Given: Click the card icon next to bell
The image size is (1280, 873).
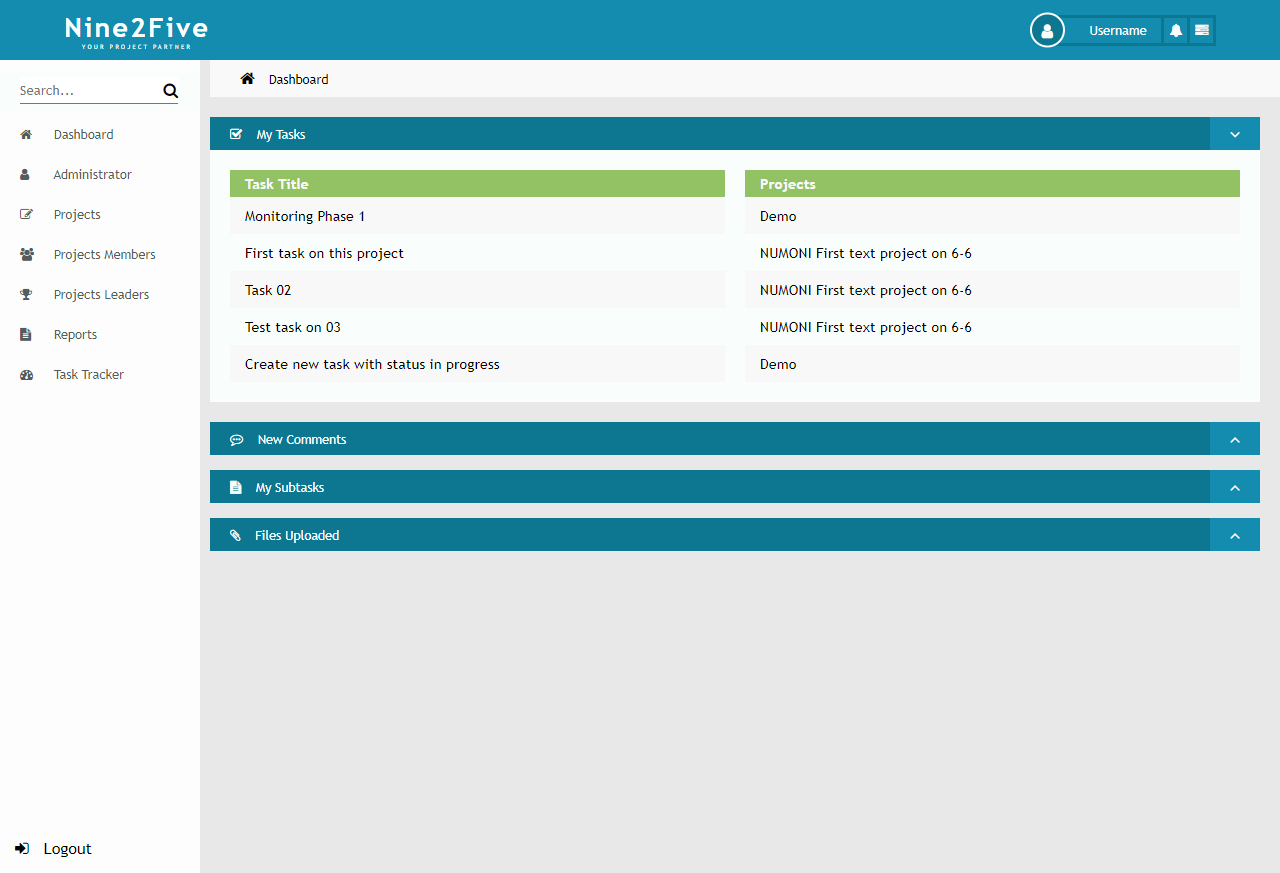Looking at the screenshot, I should [1202, 30].
